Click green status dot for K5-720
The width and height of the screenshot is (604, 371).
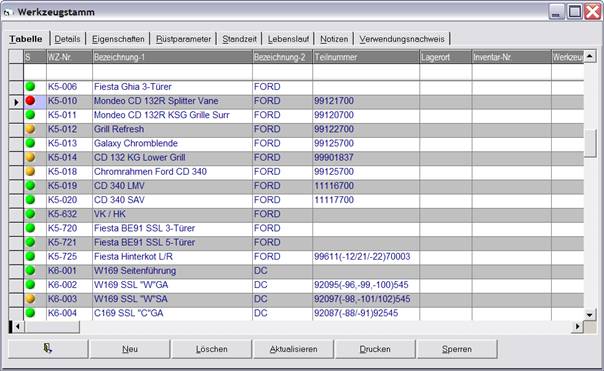[30, 228]
